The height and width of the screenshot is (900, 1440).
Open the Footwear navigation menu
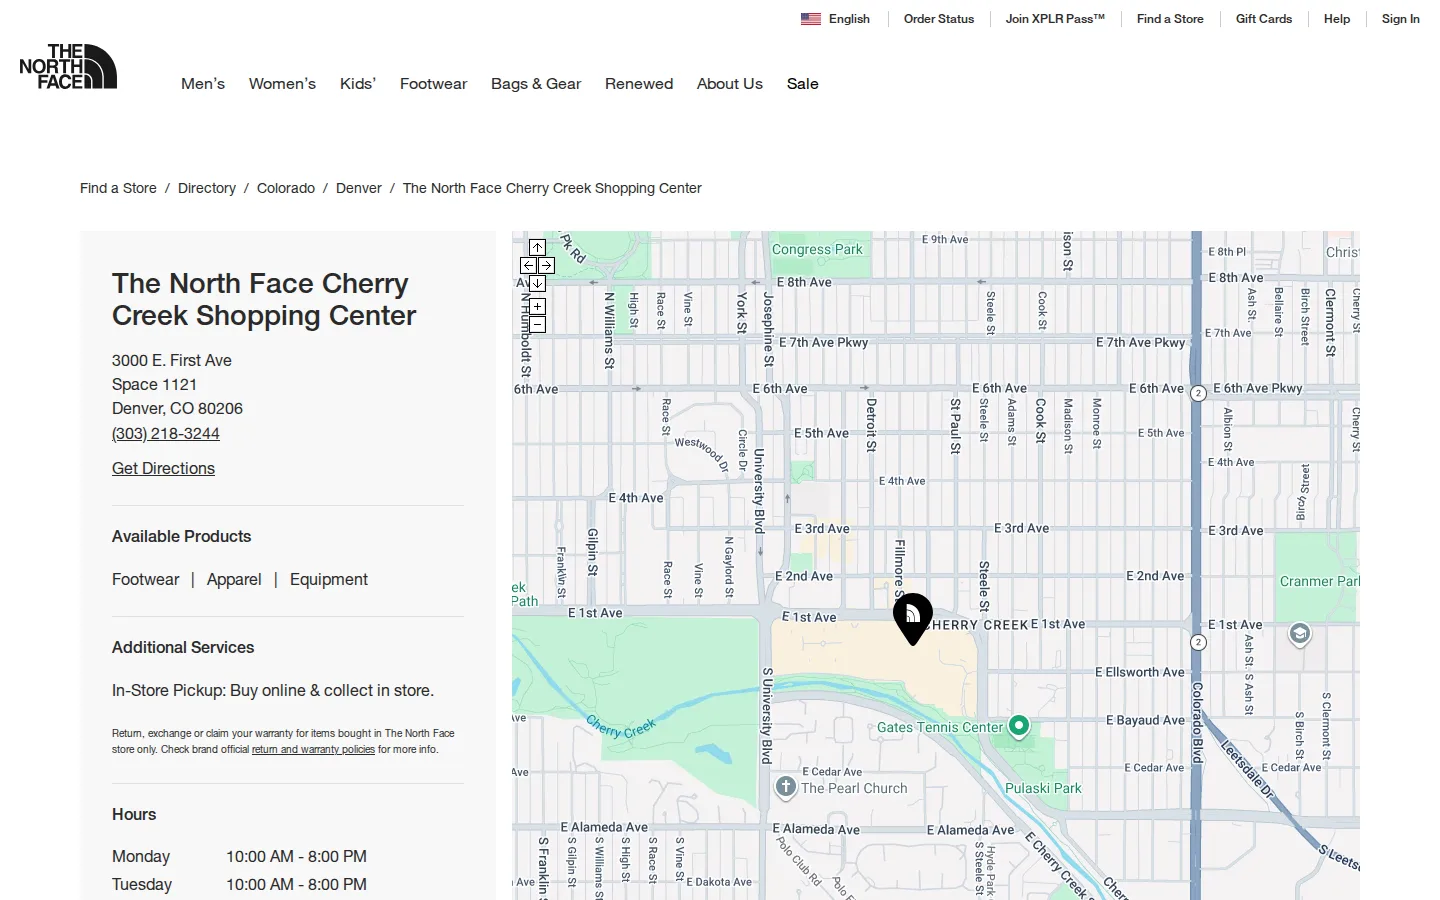click(433, 84)
